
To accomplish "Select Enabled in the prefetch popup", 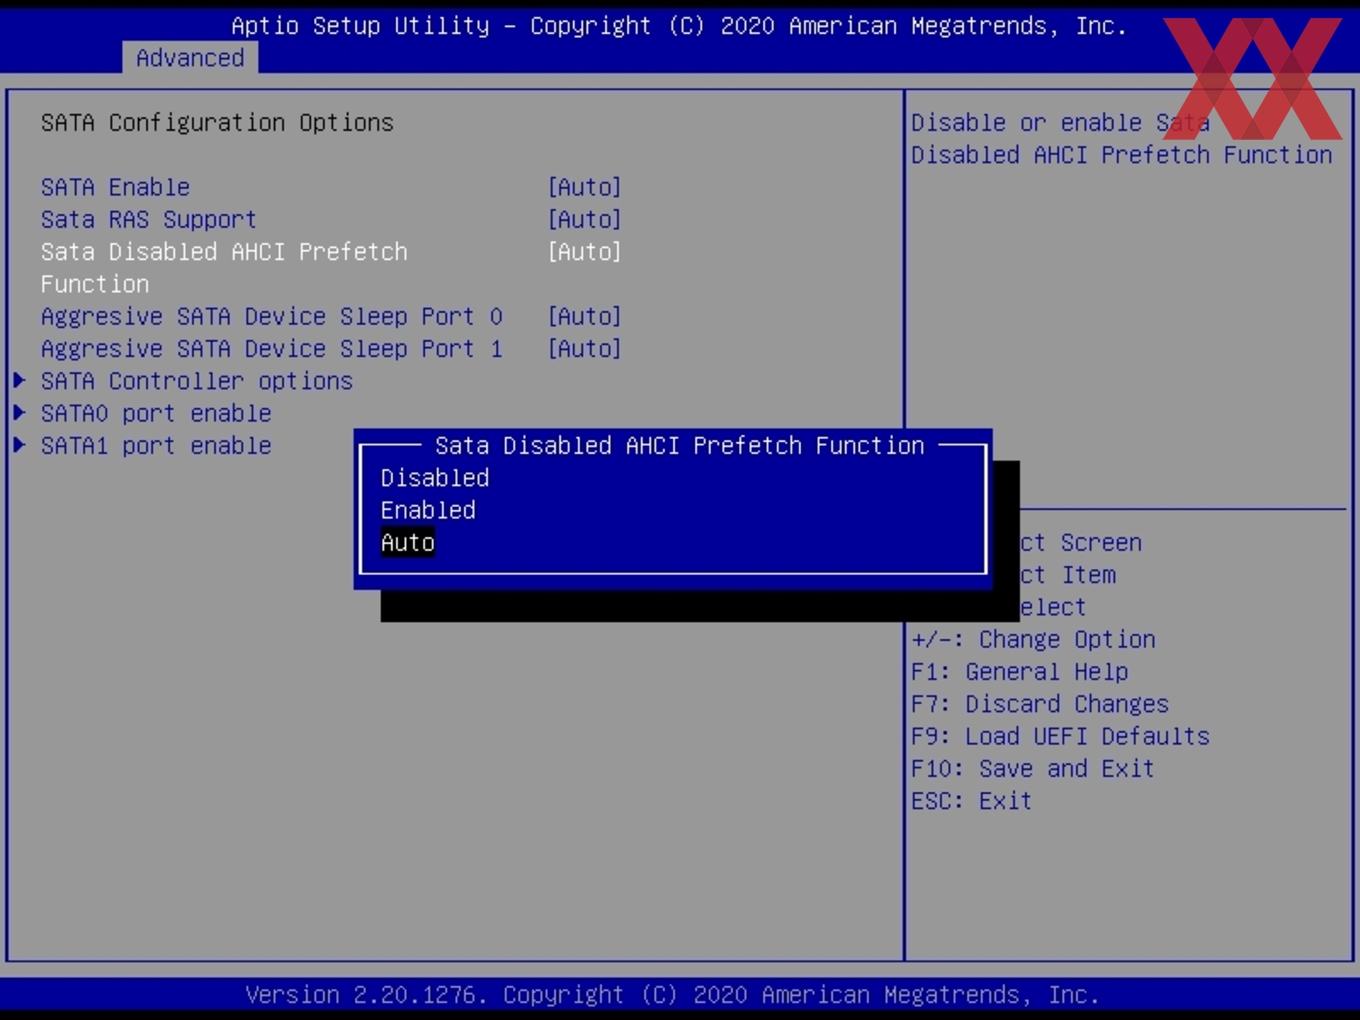I will point(428,510).
